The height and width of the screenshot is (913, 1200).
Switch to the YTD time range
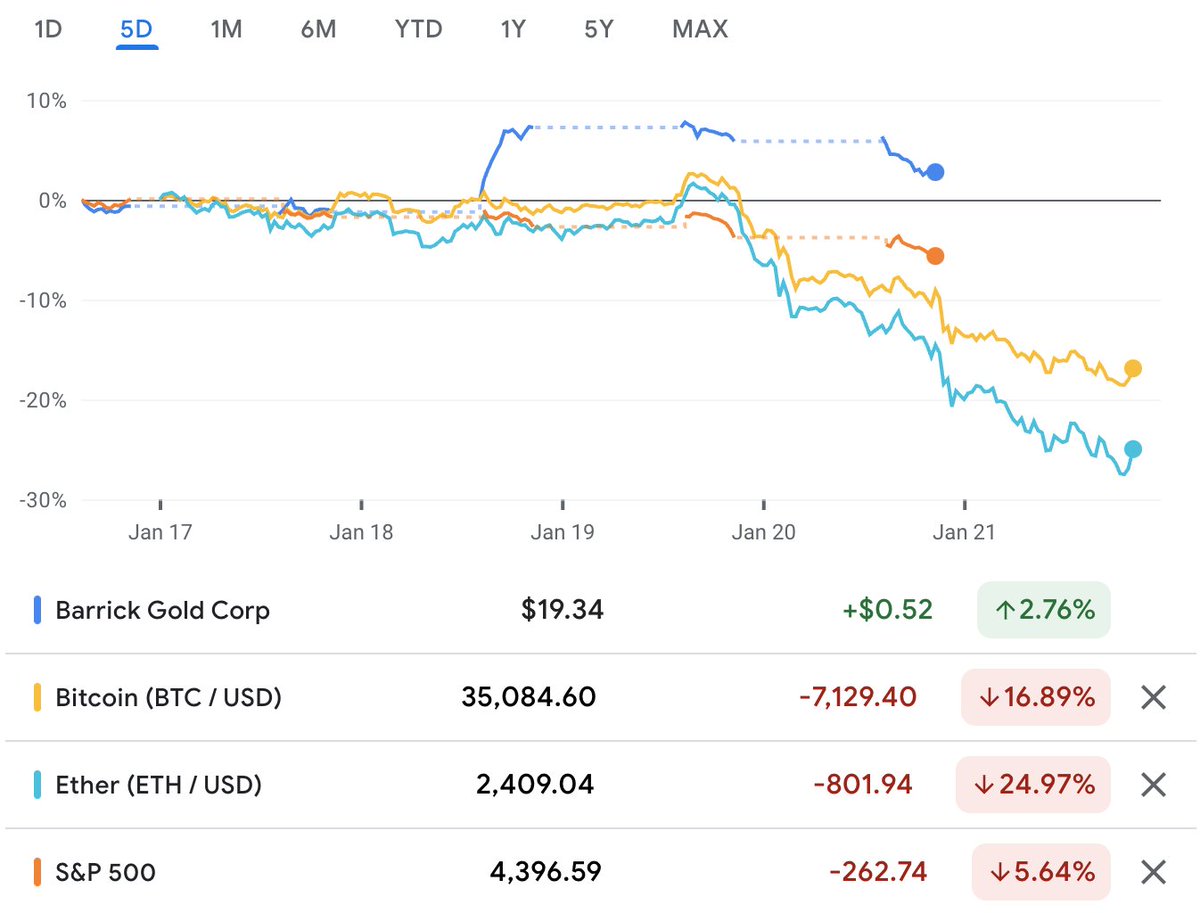click(418, 29)
